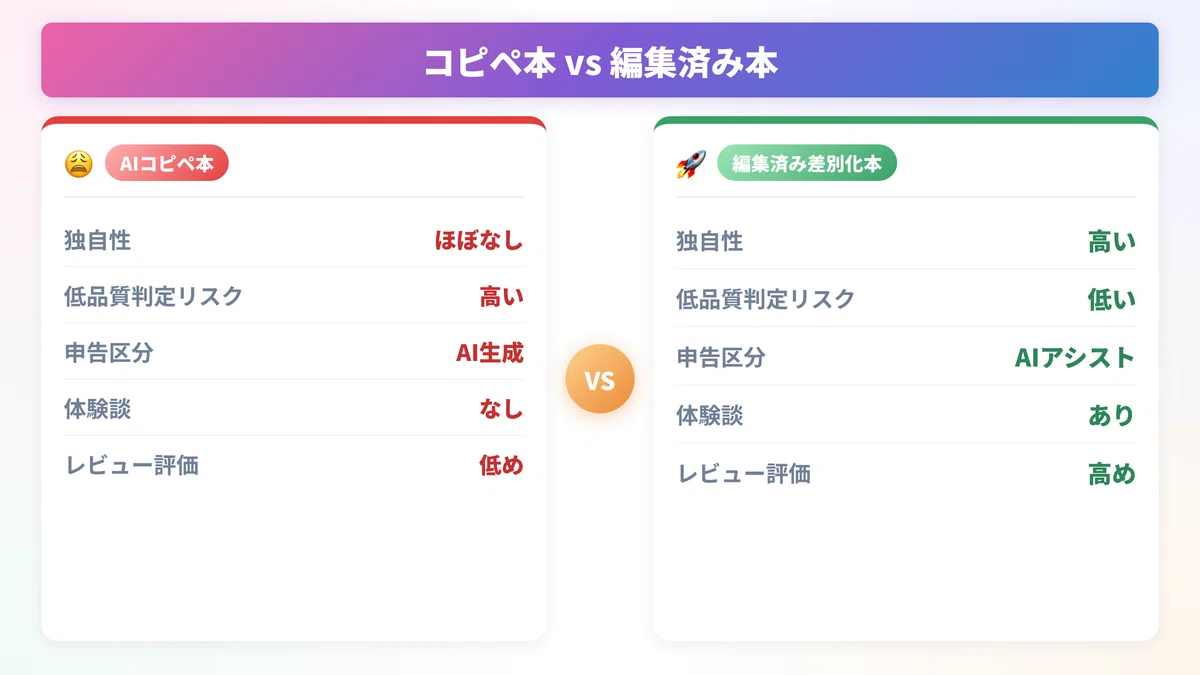
Task: Click the red ほぼなし value text
Action: tap(479, 240)
